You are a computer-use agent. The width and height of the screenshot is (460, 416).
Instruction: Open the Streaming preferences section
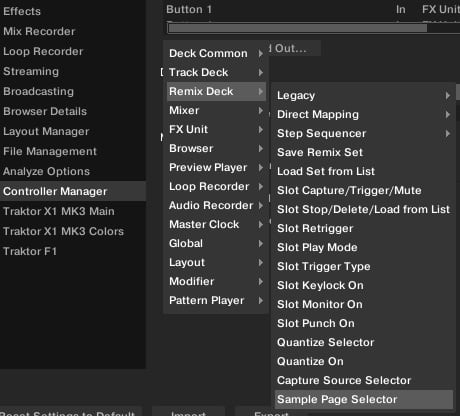[x=73, y=71]
